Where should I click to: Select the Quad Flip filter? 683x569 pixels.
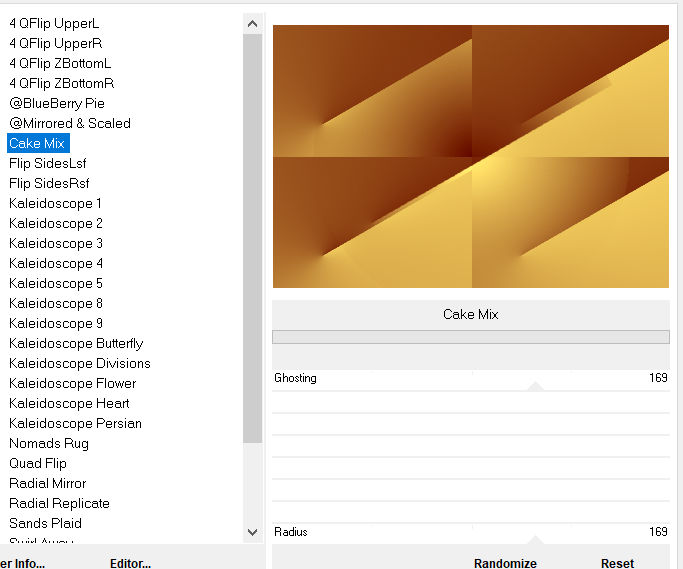click(39, 463)
